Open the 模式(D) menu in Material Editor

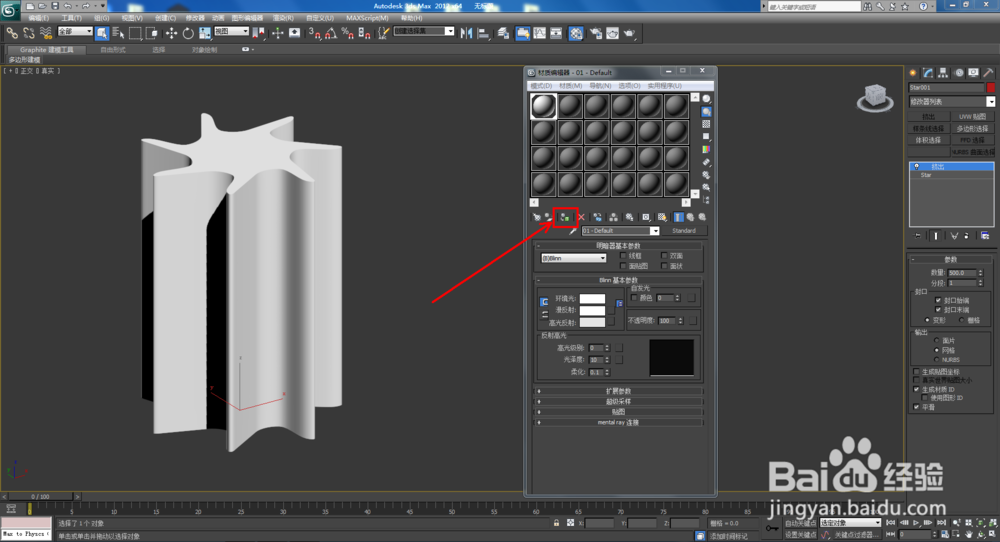541,85
